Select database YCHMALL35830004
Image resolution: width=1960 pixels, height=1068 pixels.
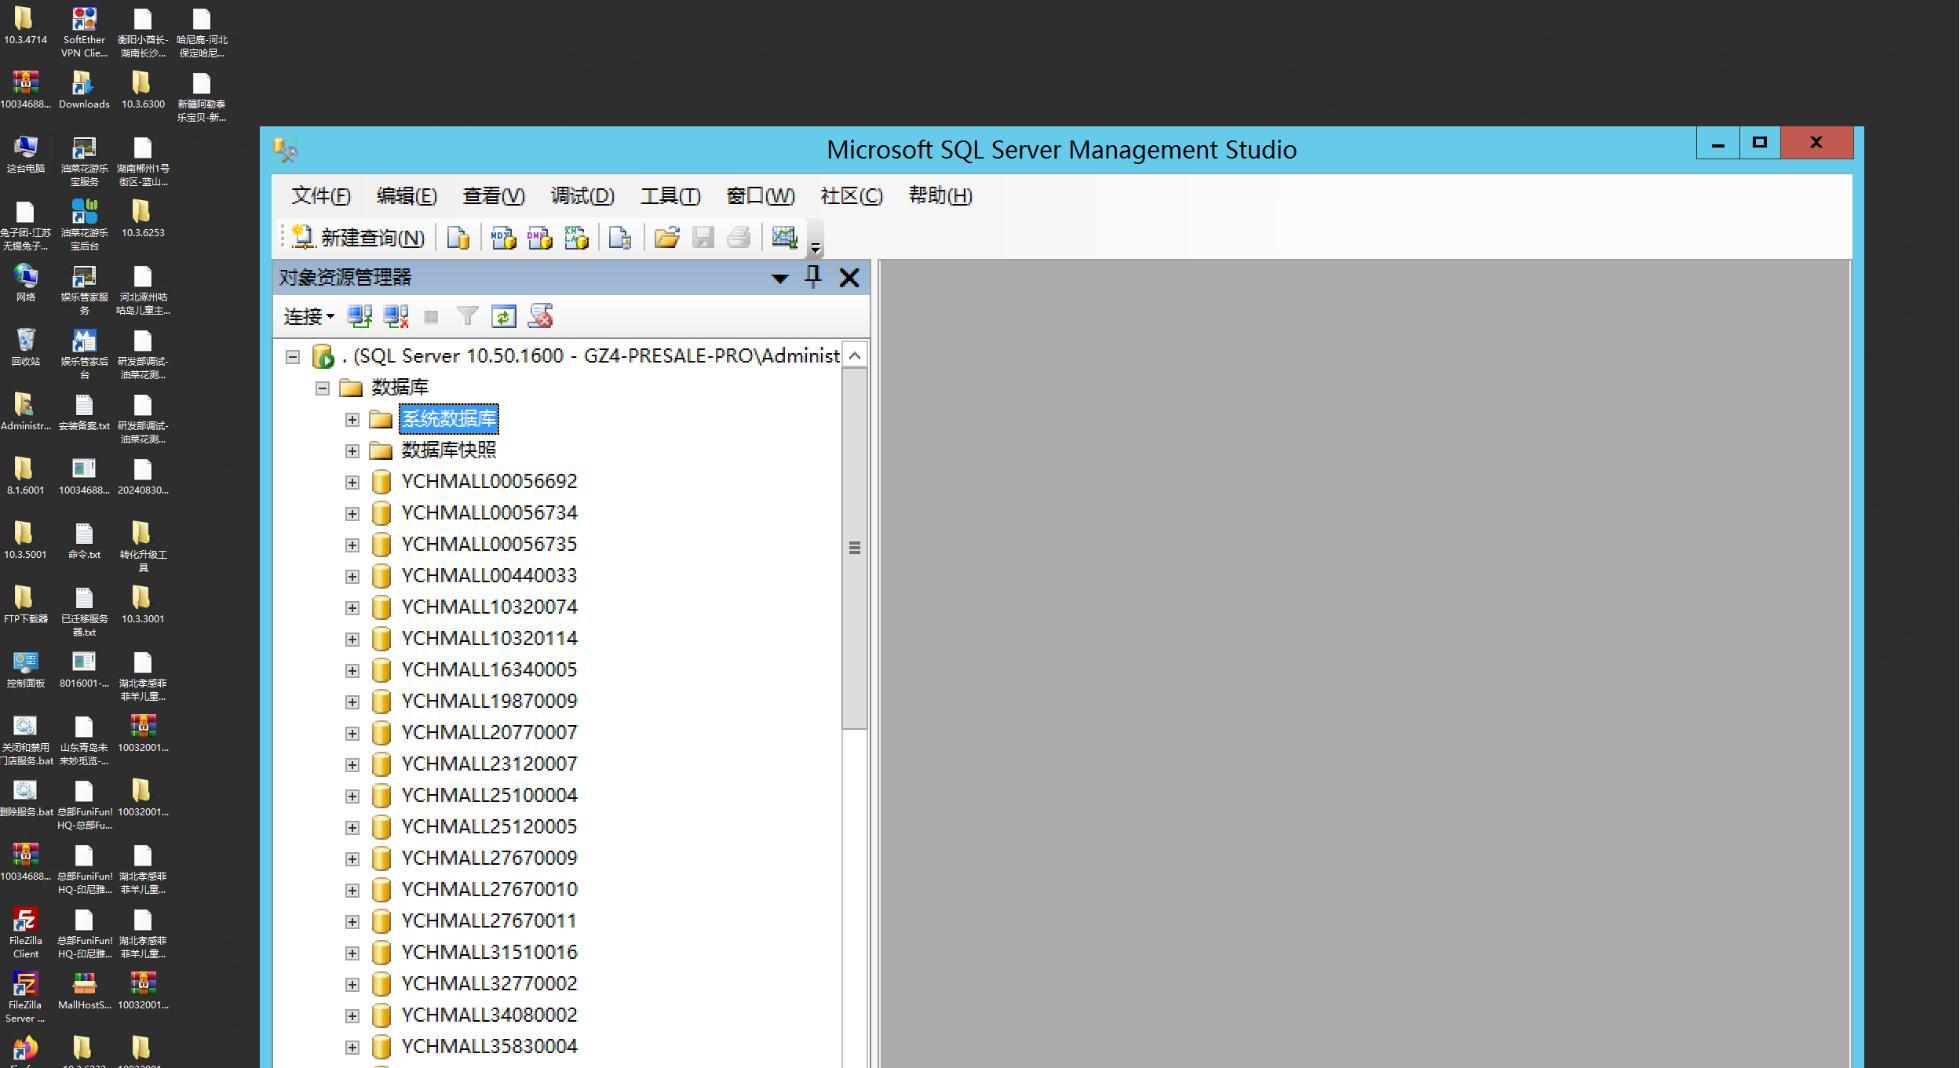point(489,1046)
